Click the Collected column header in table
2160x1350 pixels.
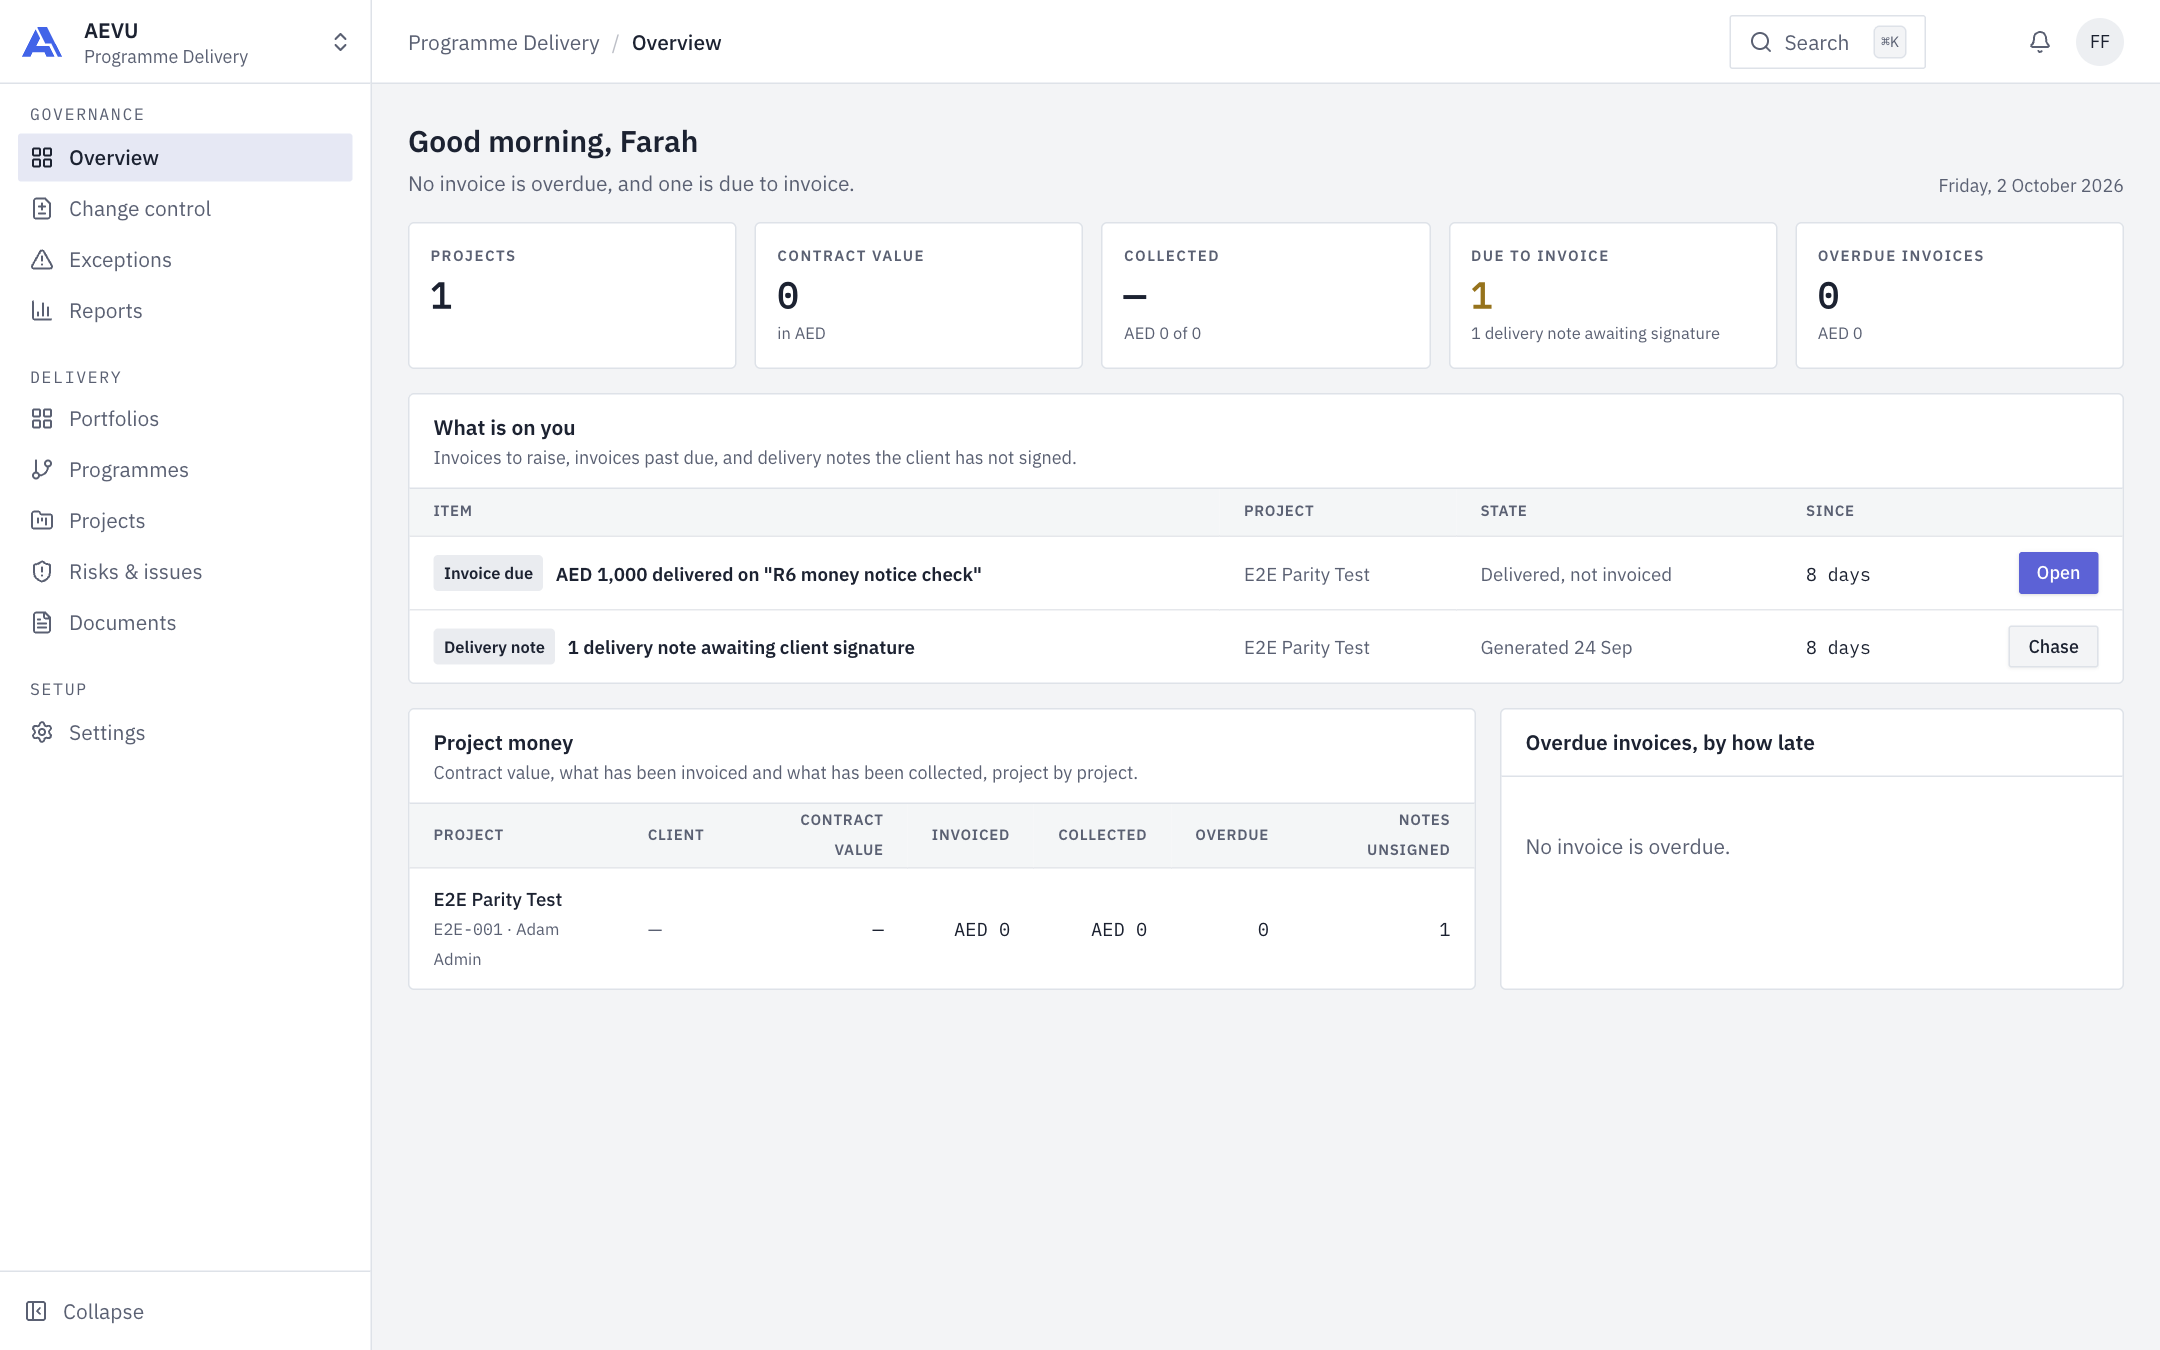coord(1102,835)
